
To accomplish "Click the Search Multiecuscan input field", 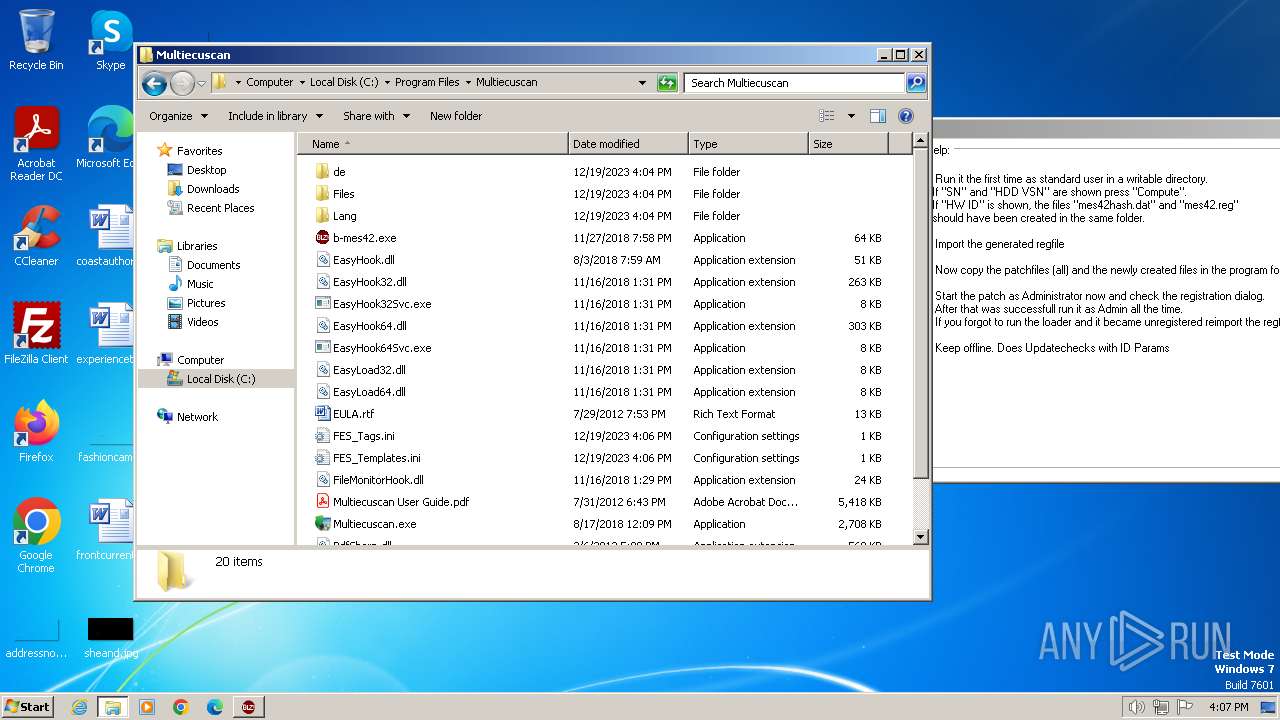I will coord(795,83).
